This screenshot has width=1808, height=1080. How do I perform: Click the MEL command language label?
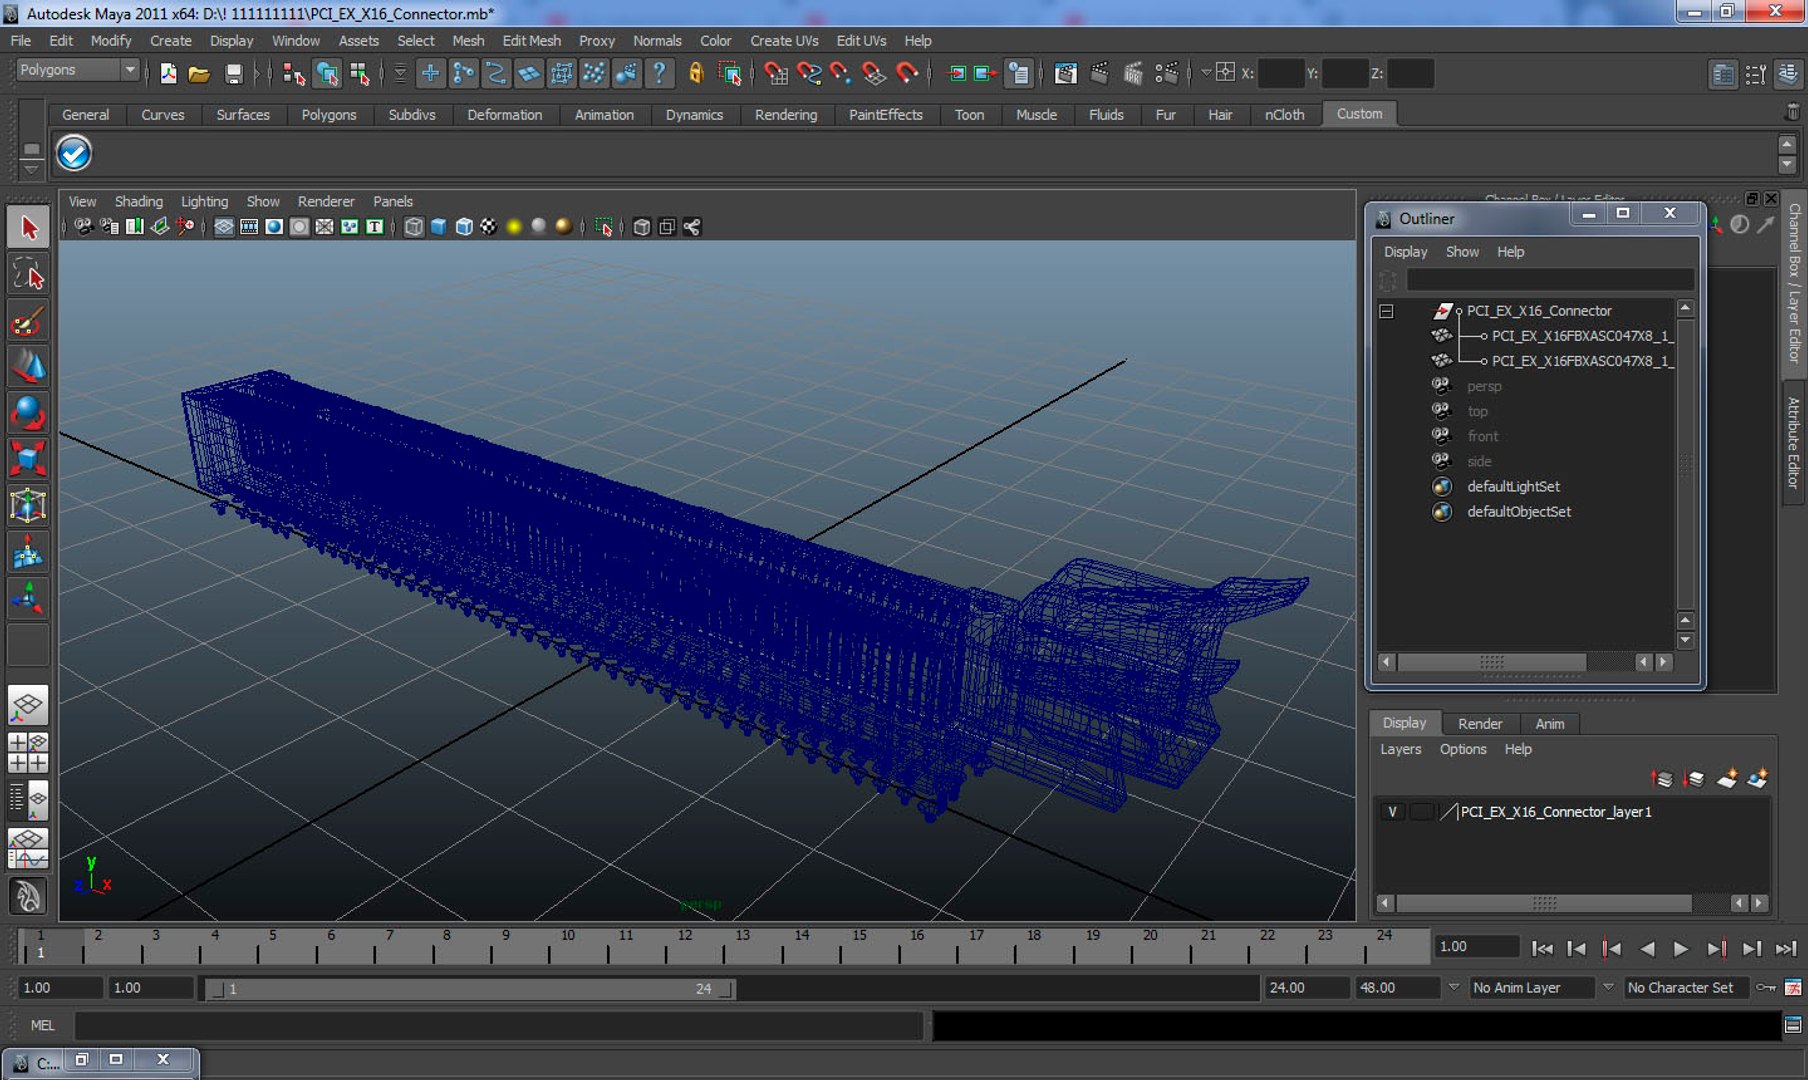[42, 1025]
